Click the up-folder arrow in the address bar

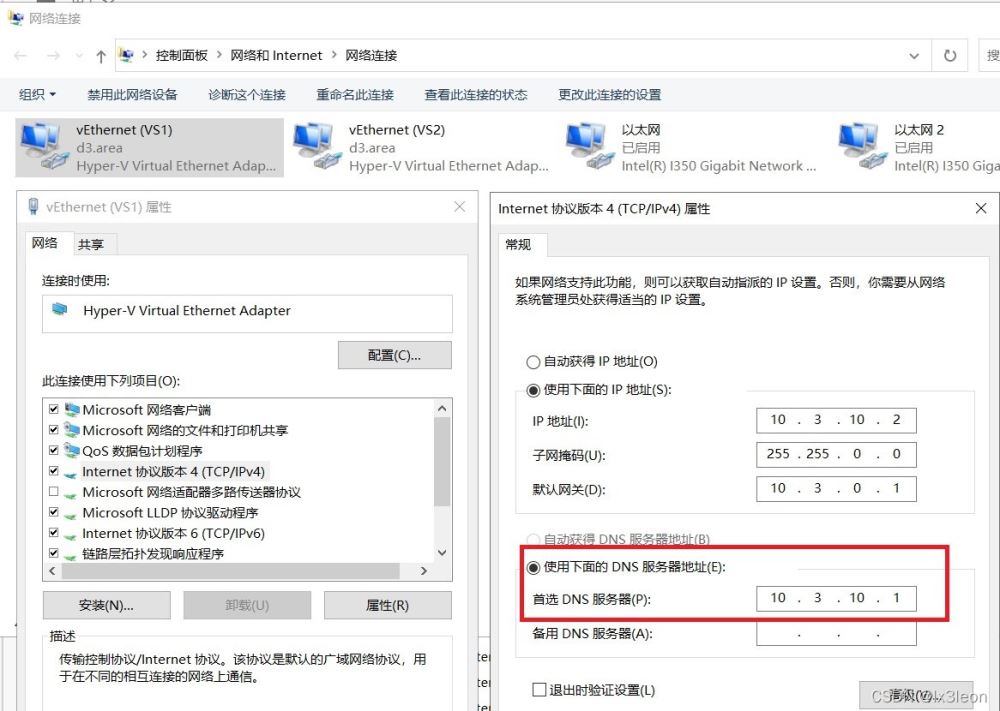[101, 56]
